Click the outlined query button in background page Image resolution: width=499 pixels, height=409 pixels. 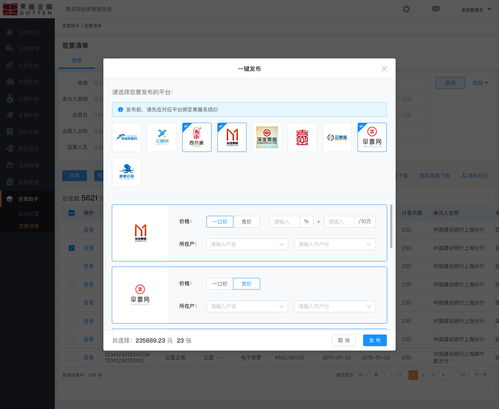450,83
